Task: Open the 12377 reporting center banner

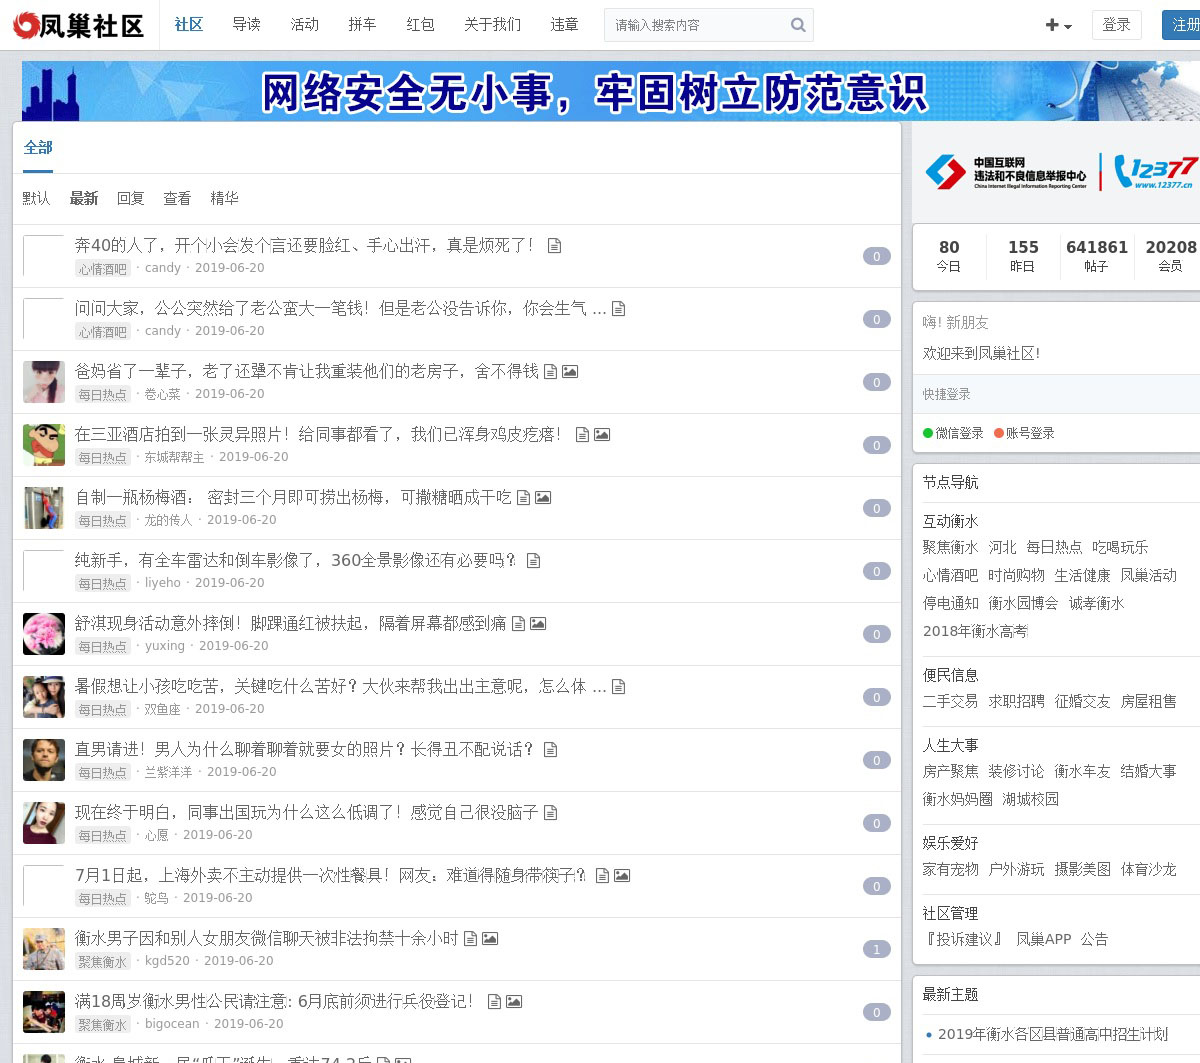Action: (1058, 172)
